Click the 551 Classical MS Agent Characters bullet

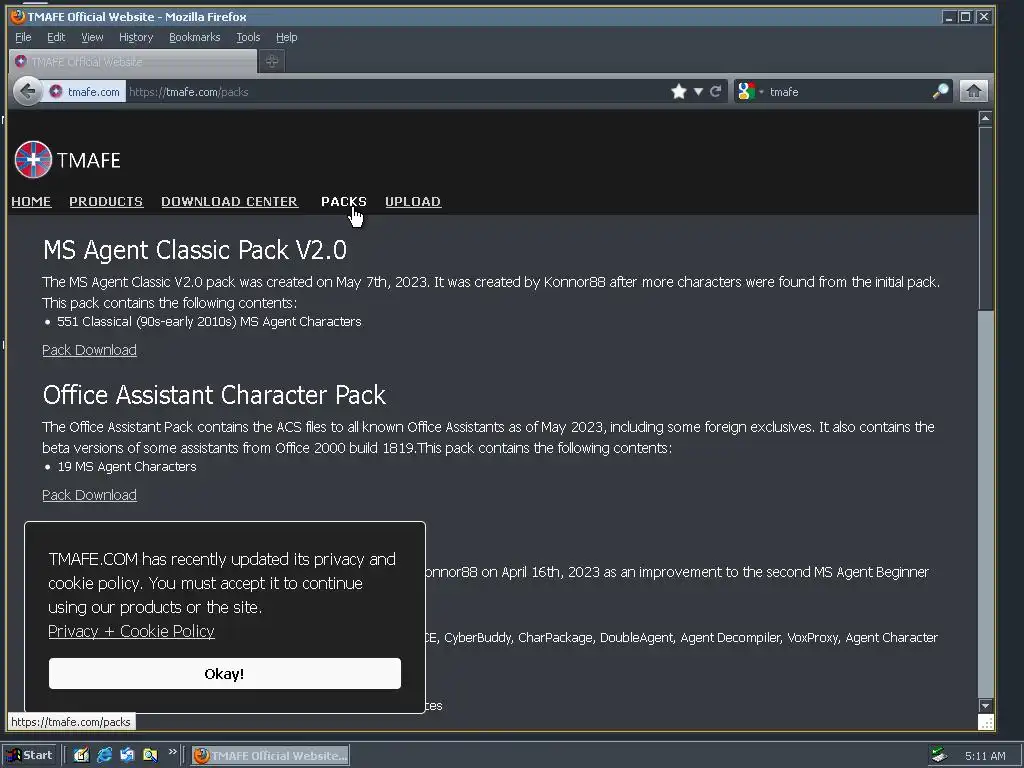click(x=209, y=322)
